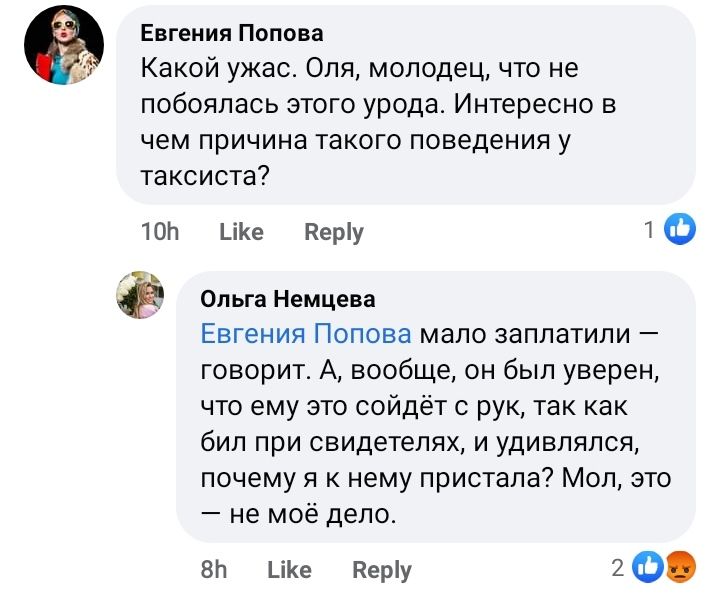Click the angry face reaction icon
Screen dimensions: 720x596
(678, 567)
